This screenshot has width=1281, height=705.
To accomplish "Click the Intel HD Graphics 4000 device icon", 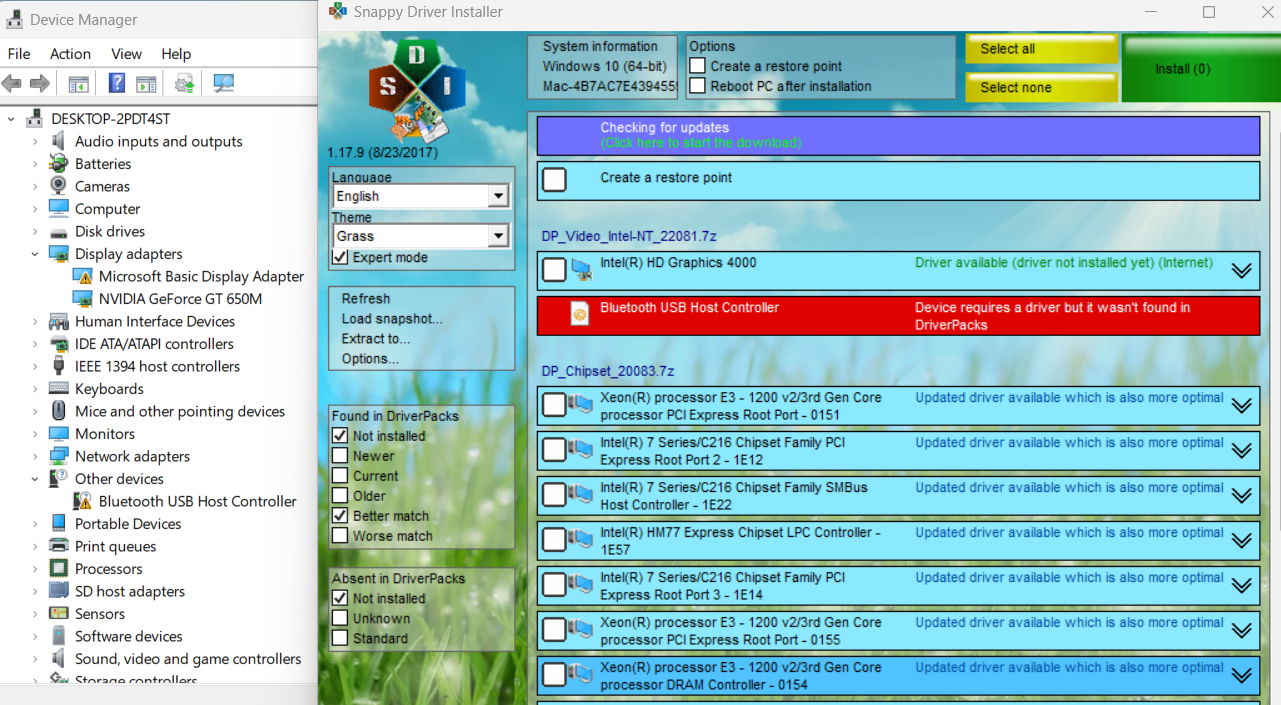I will tap(581, 270).
